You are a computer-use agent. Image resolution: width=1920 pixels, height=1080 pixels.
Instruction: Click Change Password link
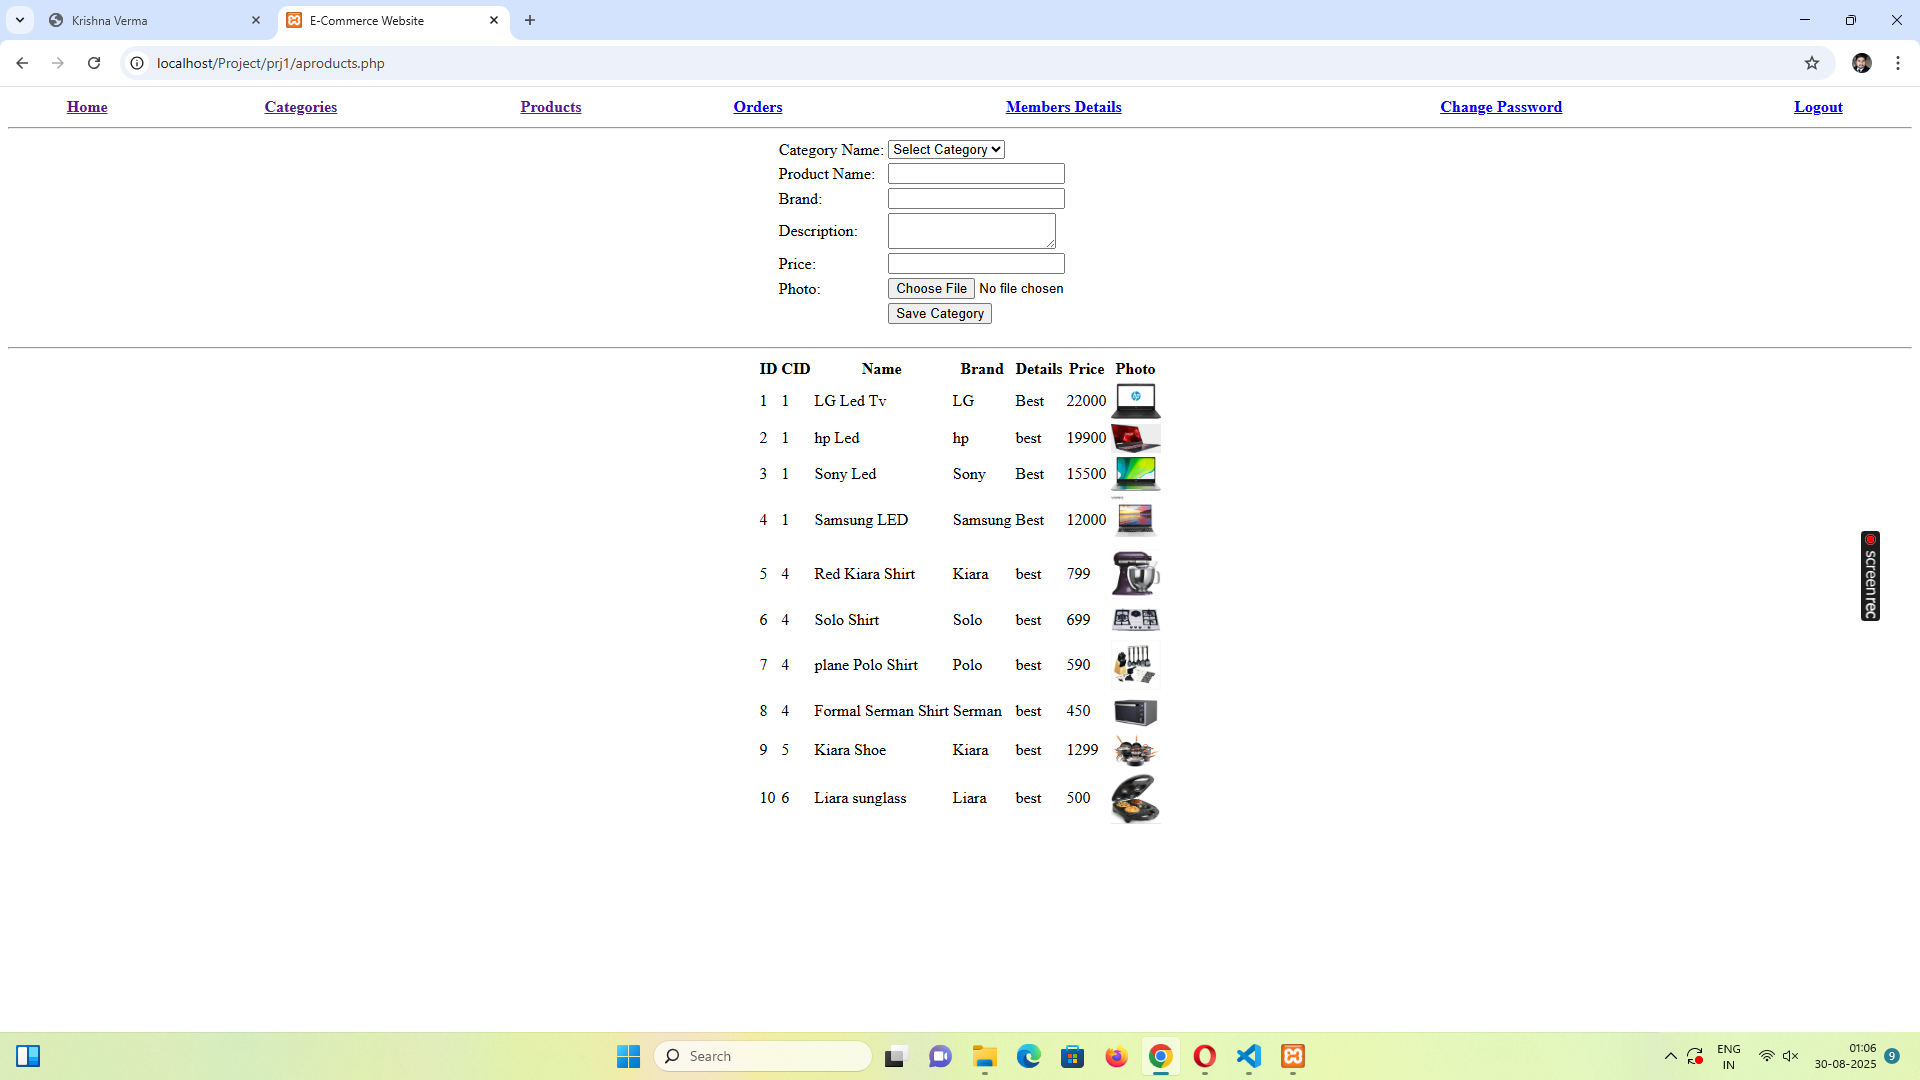point(1501,107)
